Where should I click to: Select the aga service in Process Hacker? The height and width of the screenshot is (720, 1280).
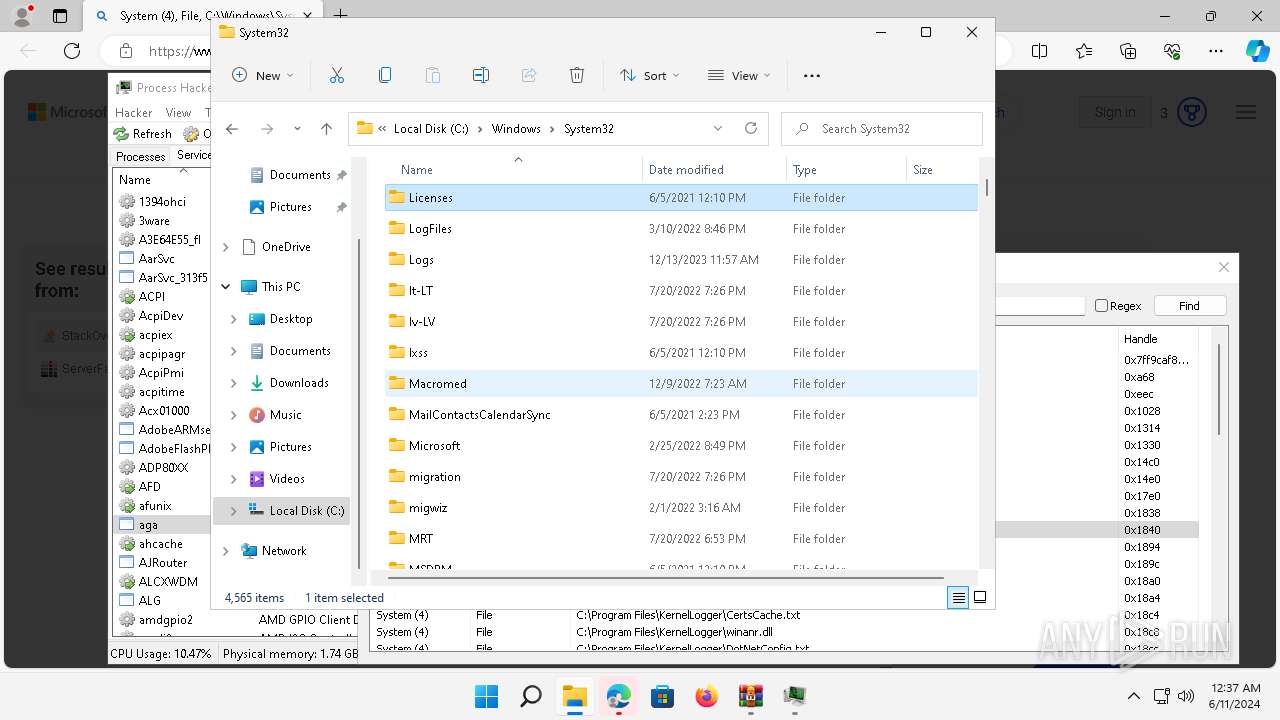click(148, 525)
